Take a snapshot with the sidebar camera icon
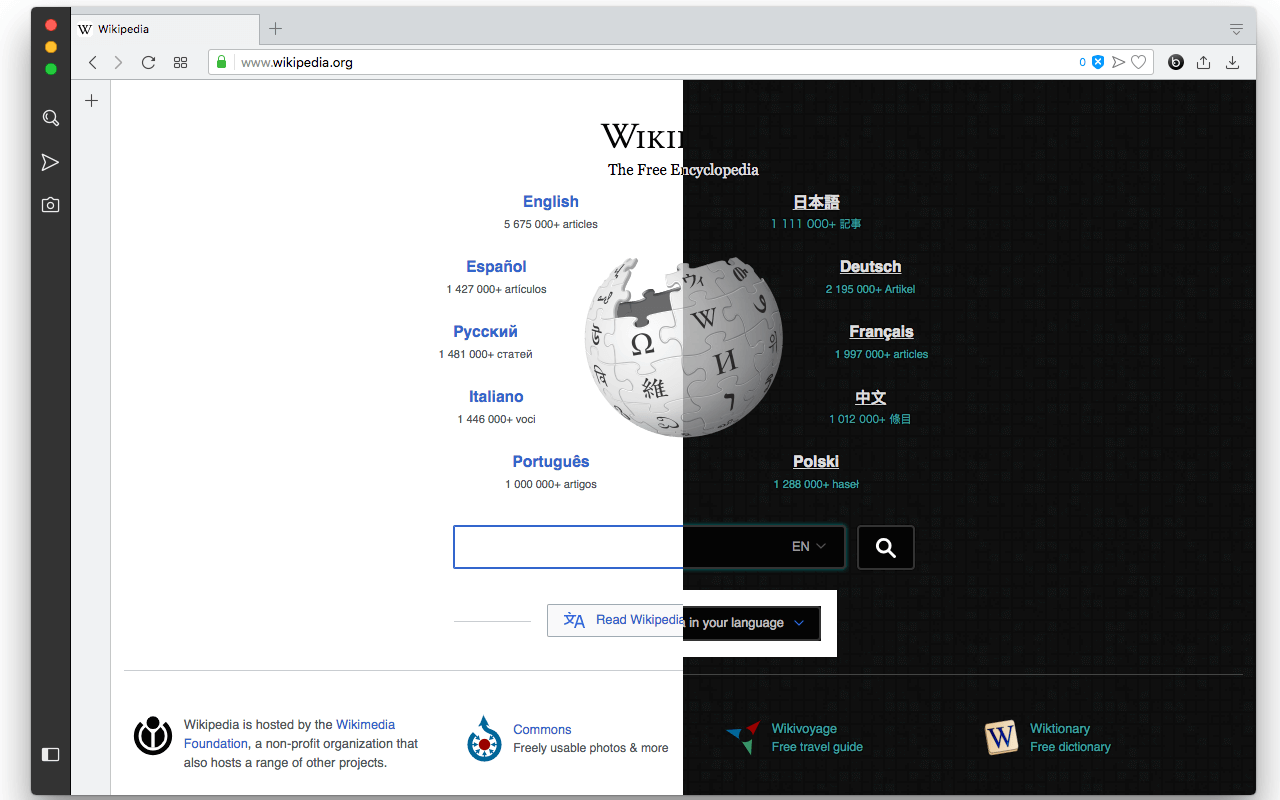The width and height of the screenshot is (1280, 800). click(50, 205)
